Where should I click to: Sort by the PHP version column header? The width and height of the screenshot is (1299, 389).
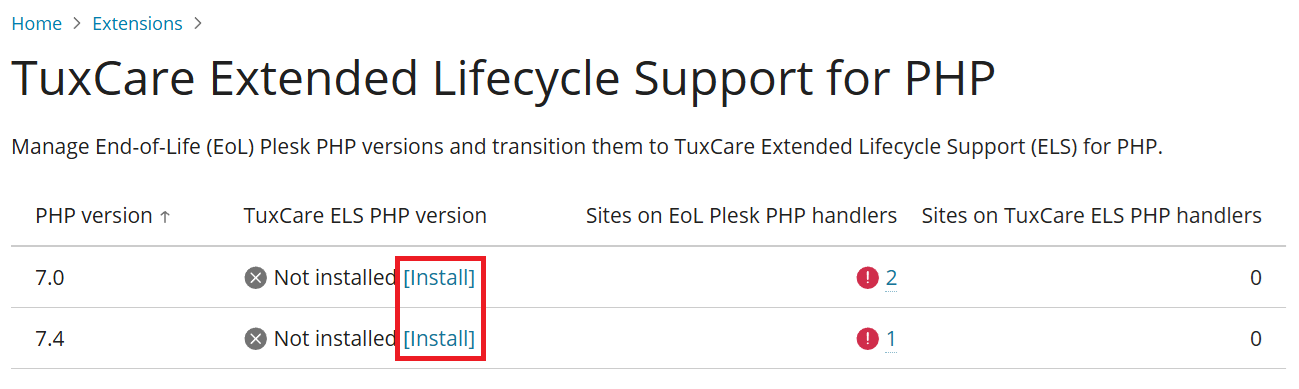[94, 215]
